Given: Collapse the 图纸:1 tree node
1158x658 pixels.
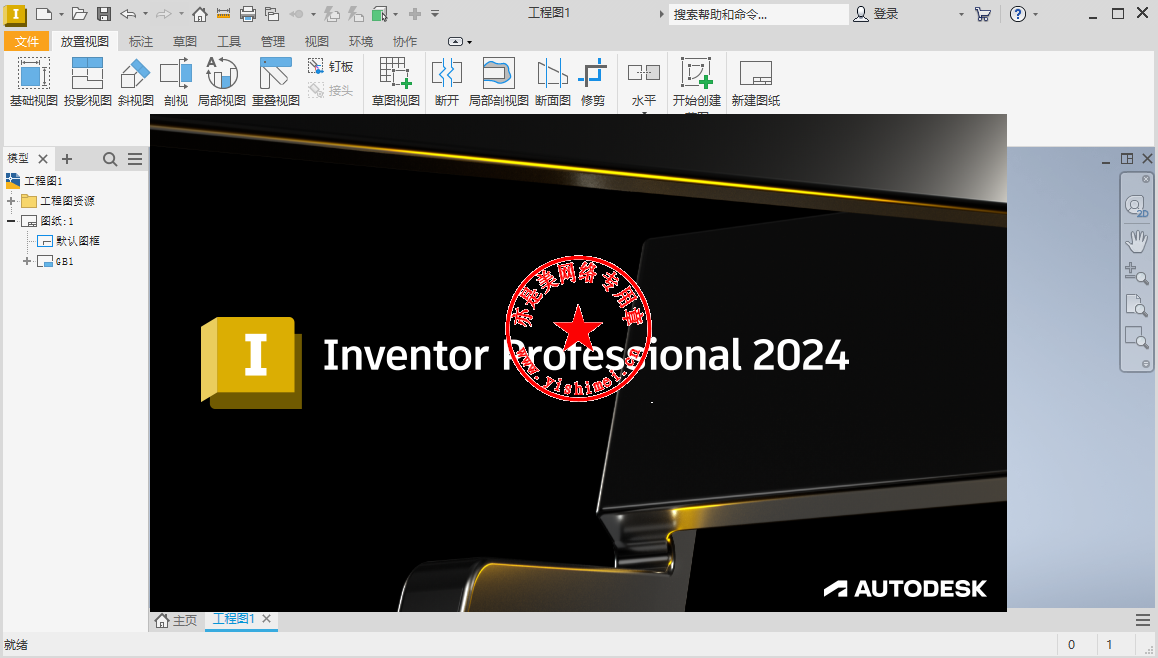Looking at the screenshot, I should [x=11, y=221].
